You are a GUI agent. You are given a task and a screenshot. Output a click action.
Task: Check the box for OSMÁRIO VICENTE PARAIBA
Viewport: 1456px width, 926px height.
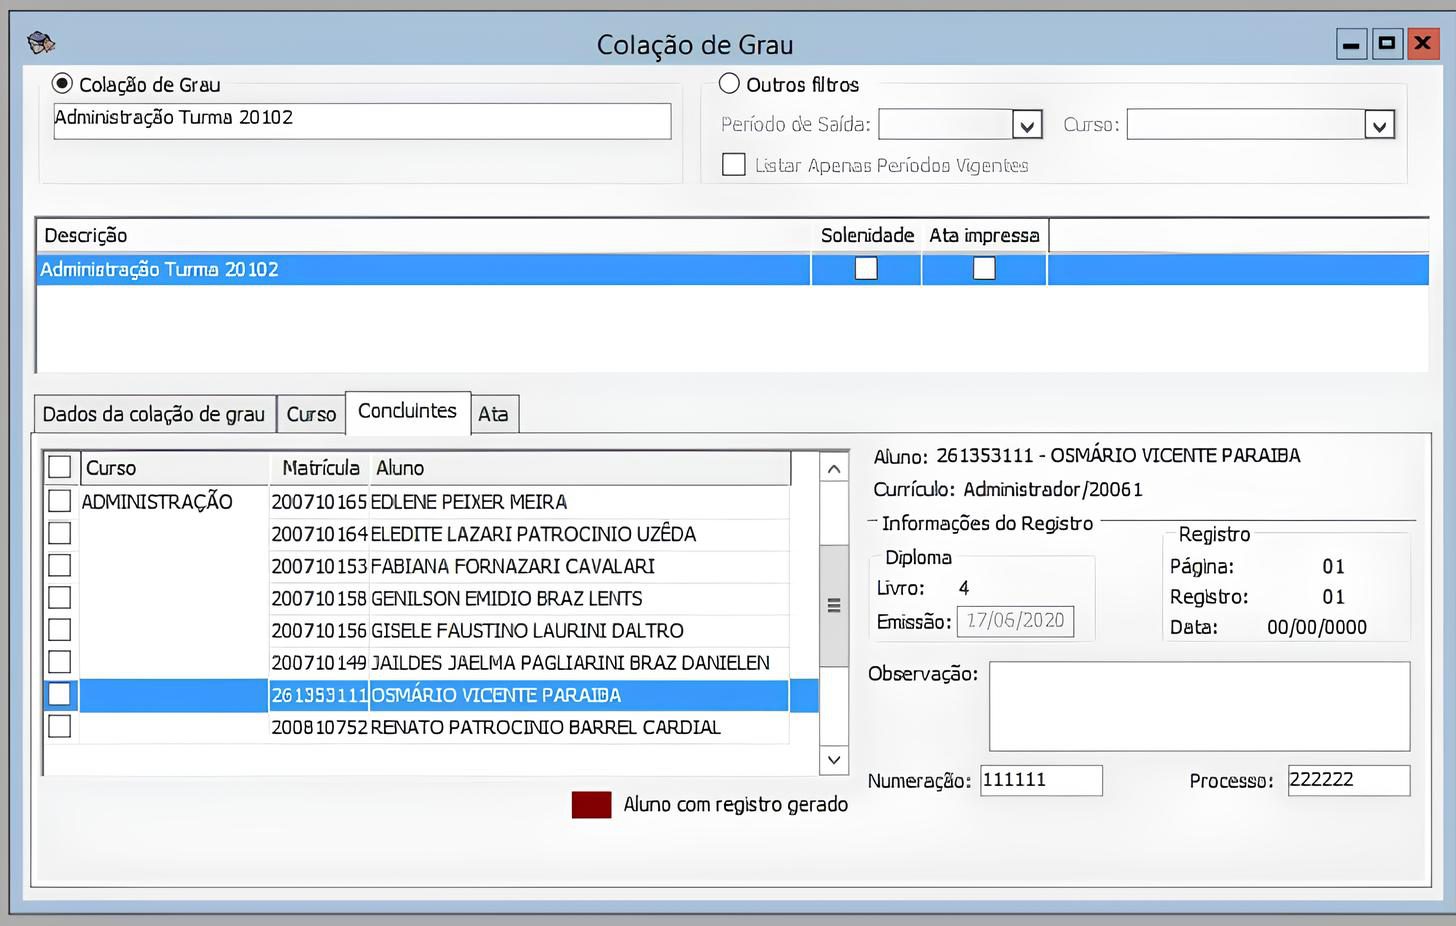pyautogui.click(x=59, y=694)
